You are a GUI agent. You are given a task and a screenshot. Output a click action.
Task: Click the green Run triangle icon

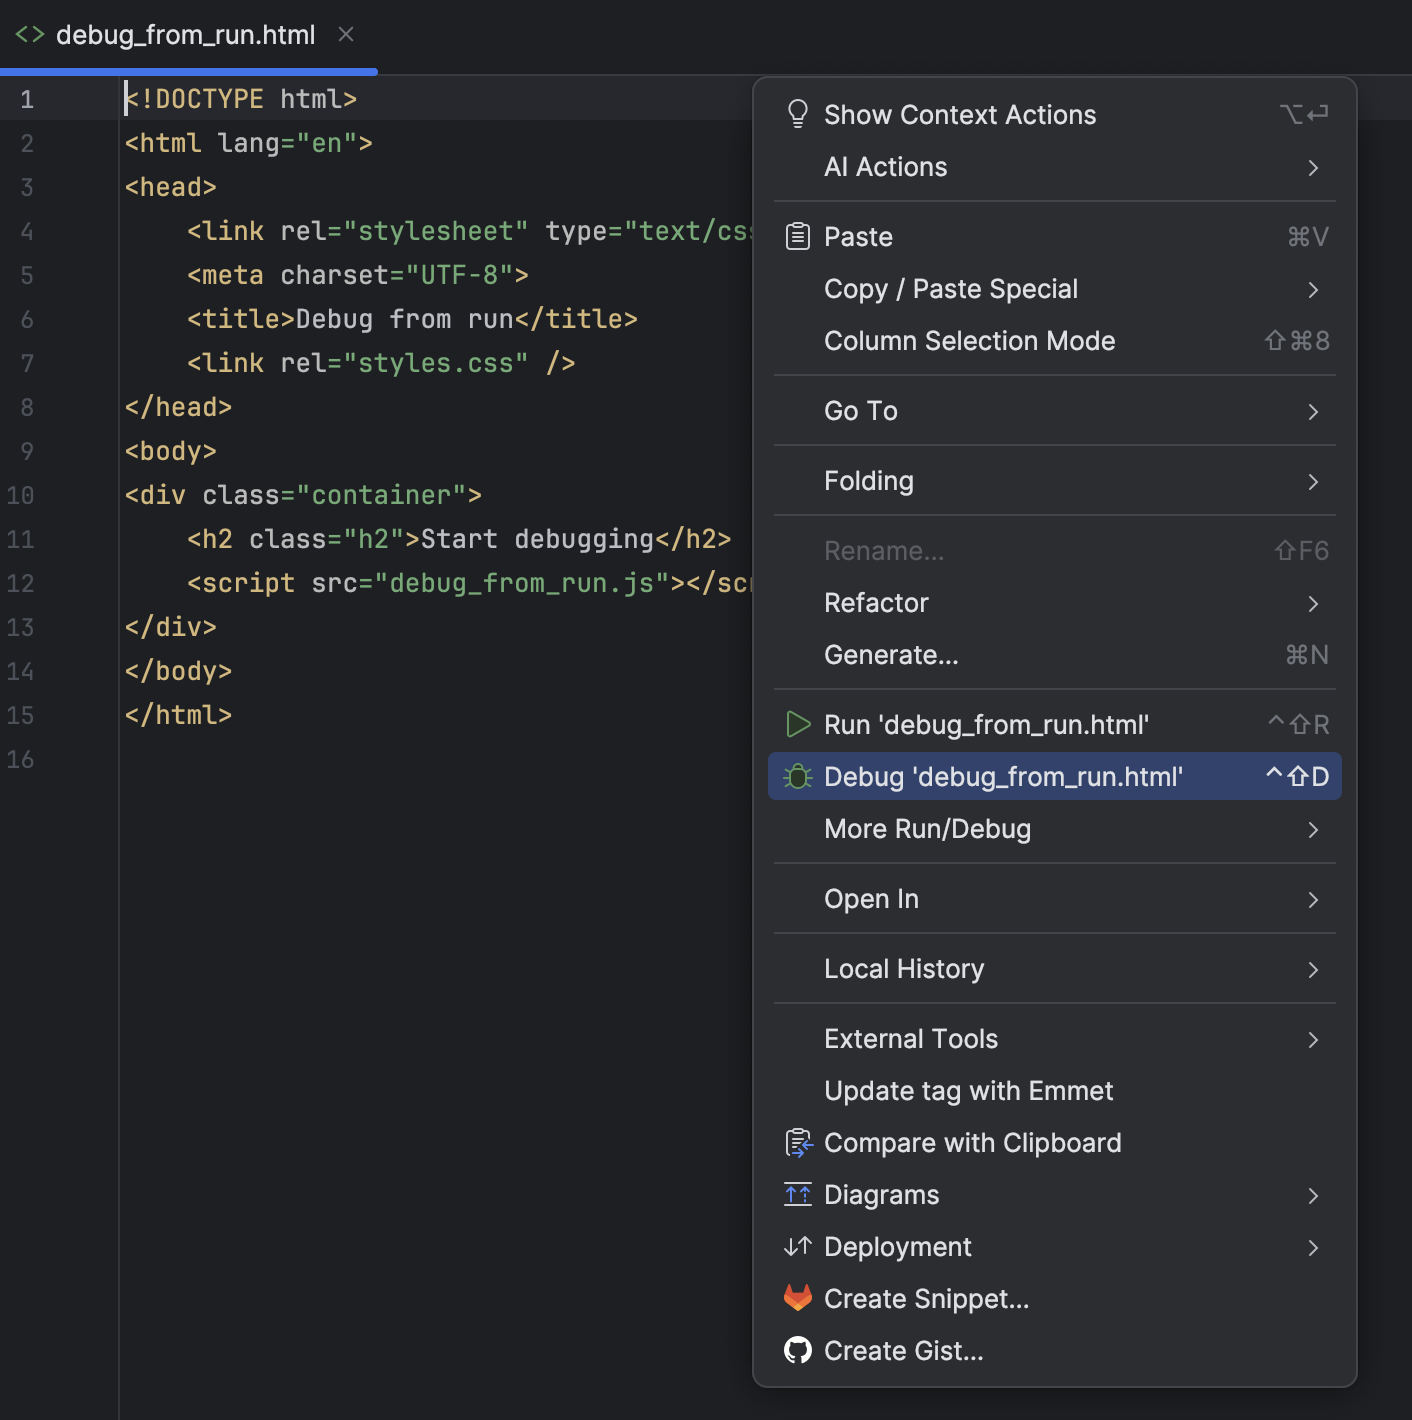[797, 724]
